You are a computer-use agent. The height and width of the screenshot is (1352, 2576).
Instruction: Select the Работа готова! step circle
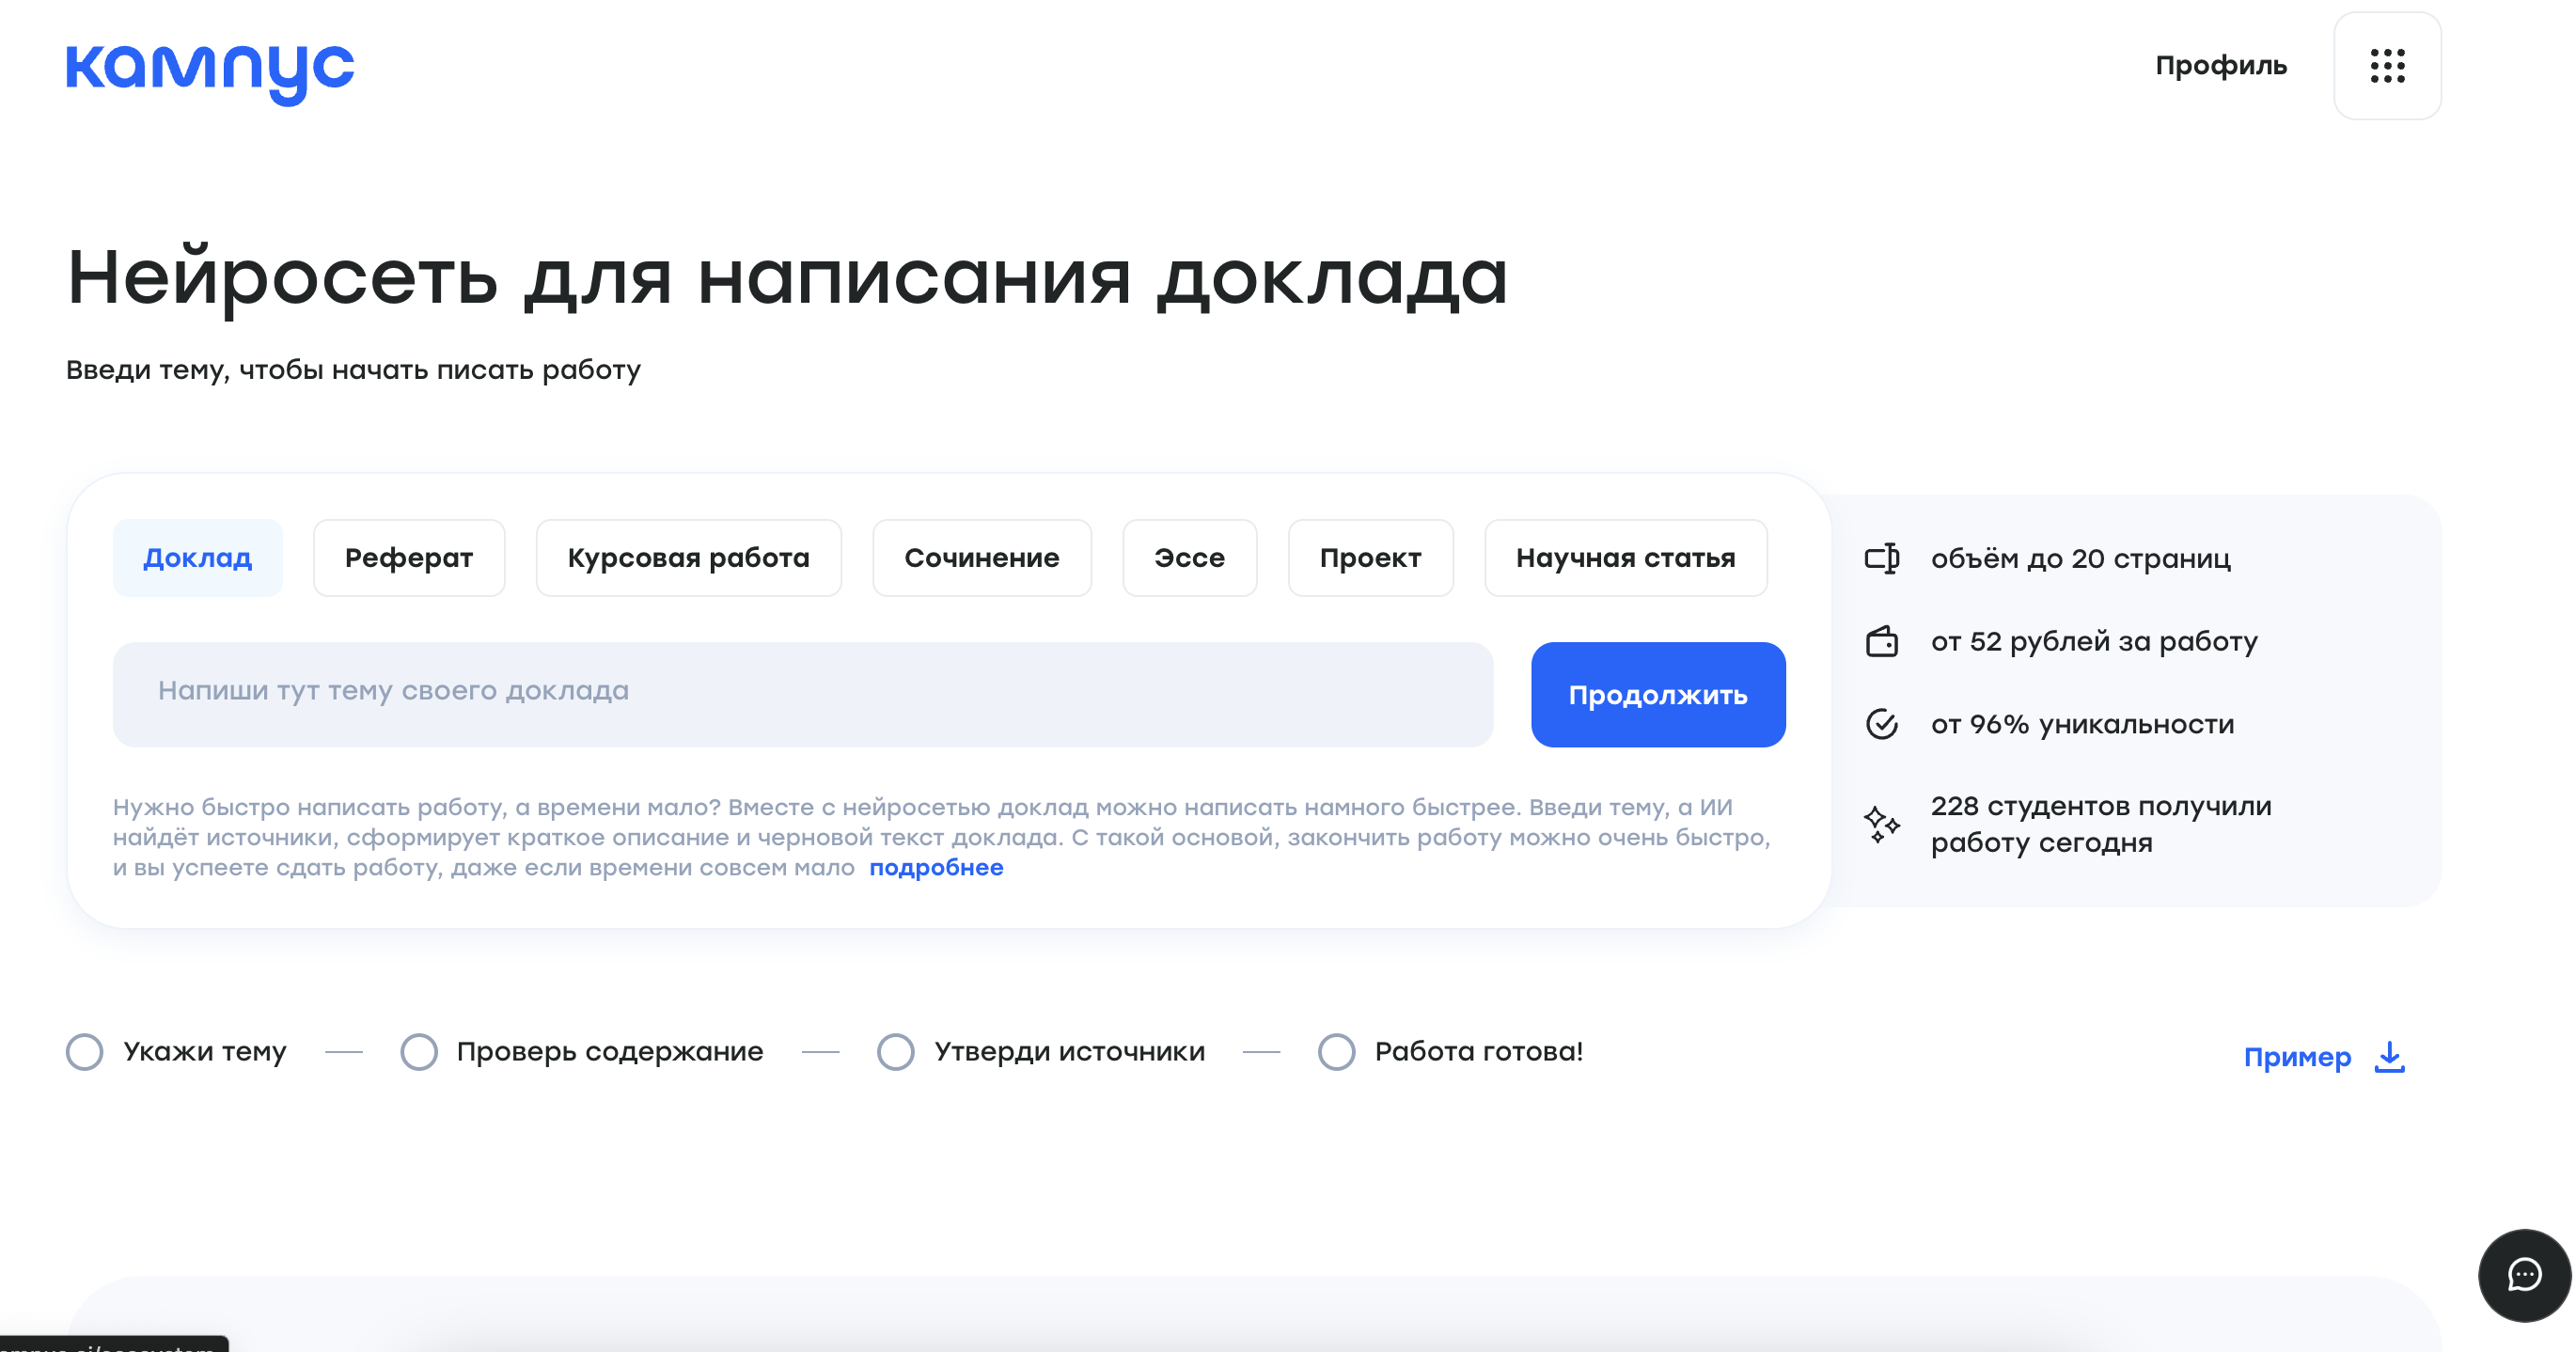tap(1336, 1052)
